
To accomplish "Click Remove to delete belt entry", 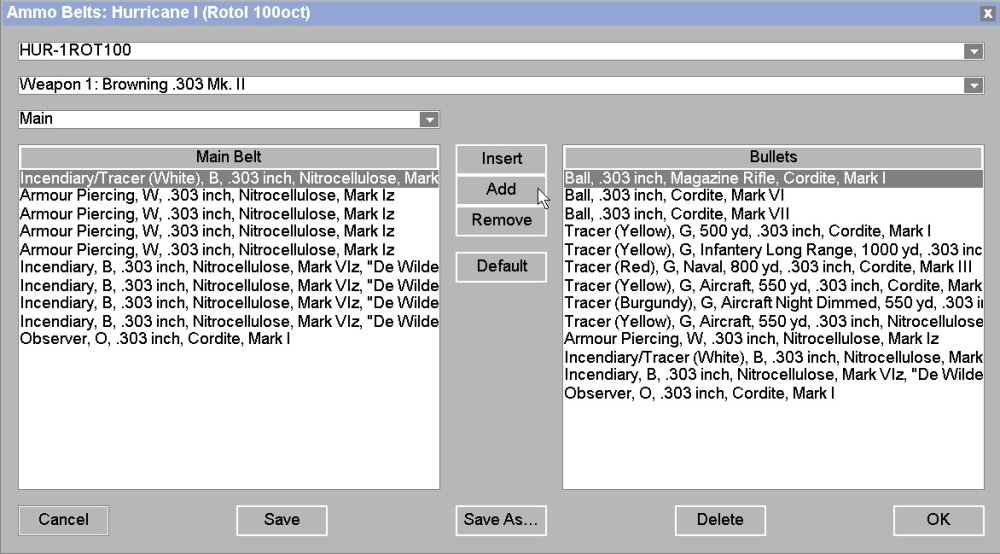I will [x=501, y=220].
